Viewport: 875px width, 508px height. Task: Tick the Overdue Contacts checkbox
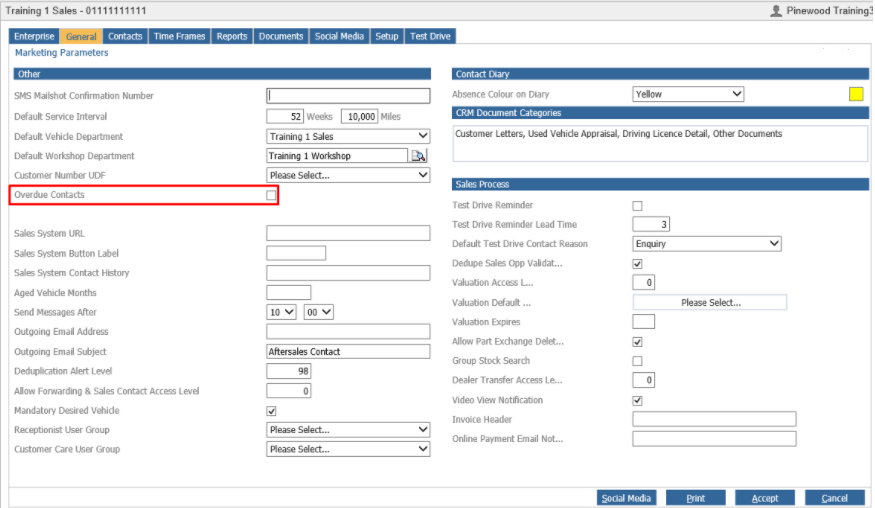pyautogui.click(x=271, y=195)
